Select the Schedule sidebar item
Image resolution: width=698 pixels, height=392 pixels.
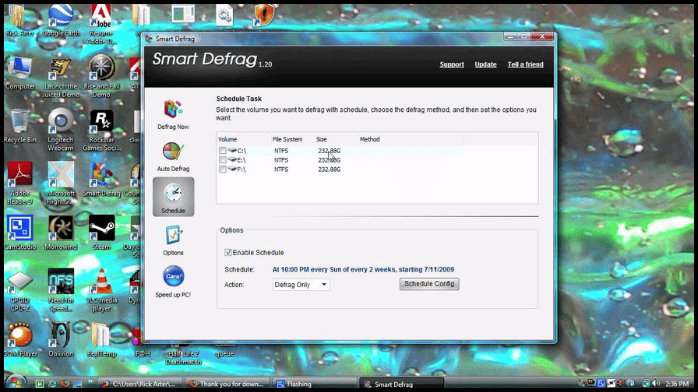173,197
